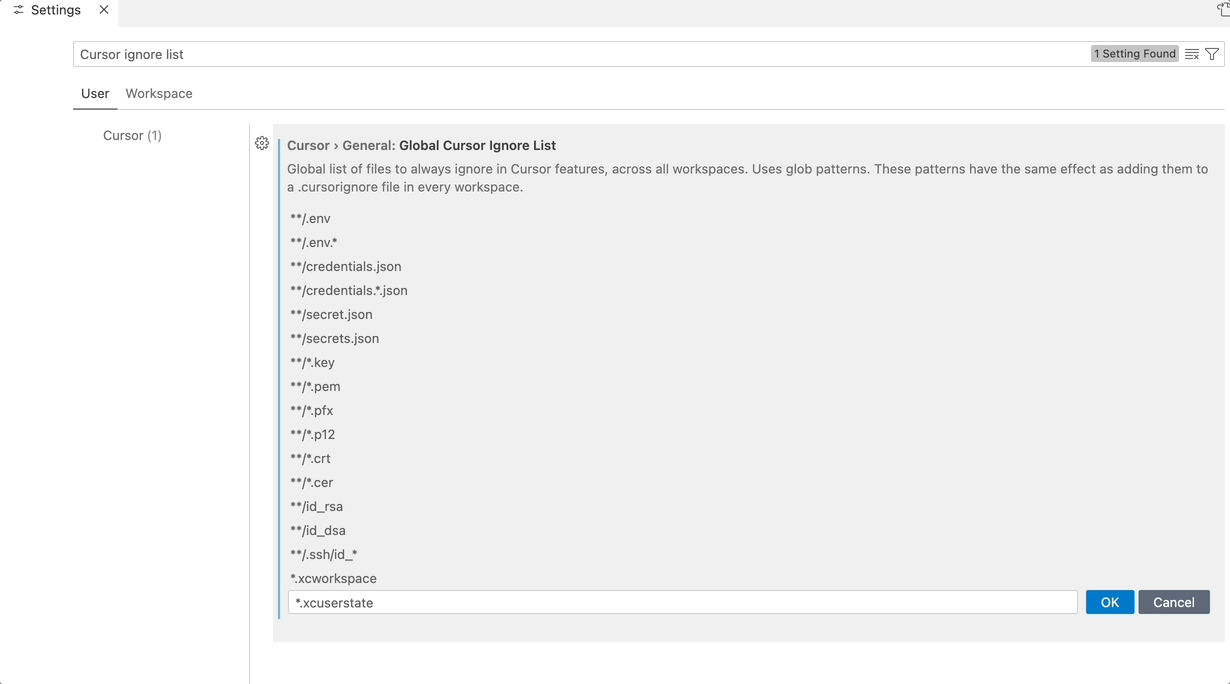
Task: Select the **/id_rsa entry
Action: pyautogui.click(x=316, y=506)
